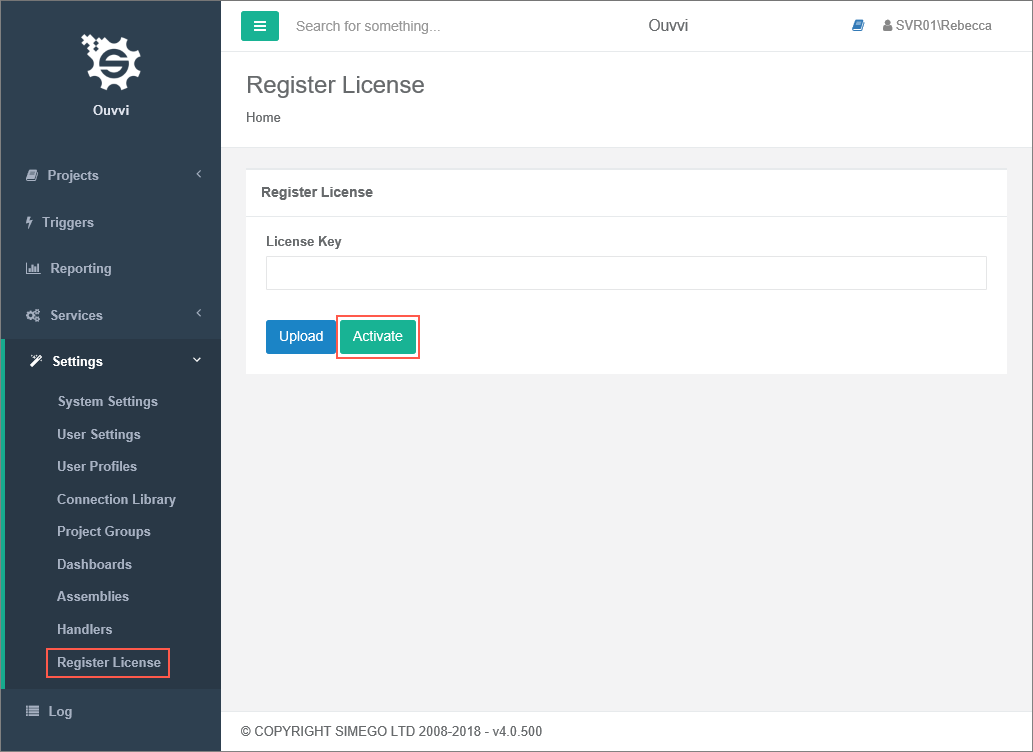The height and width of the screenshot is (752, 1033).
Task: Open Assemblies settings
Action: pos(93,596)
